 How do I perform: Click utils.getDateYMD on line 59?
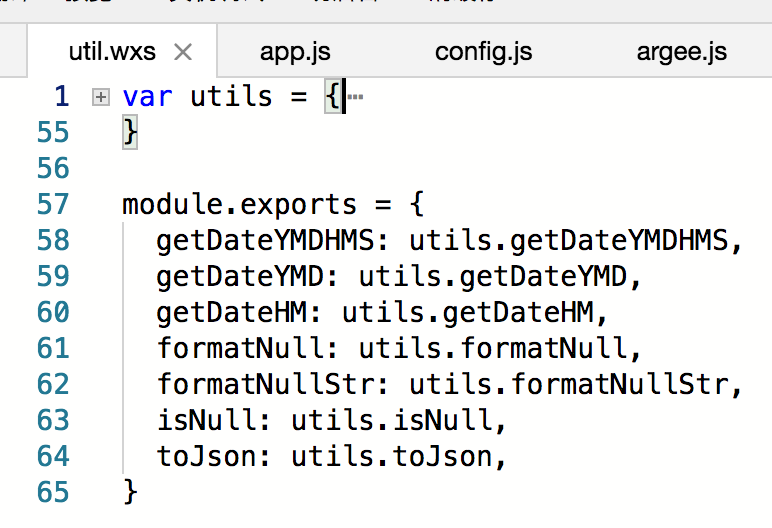coord(492,277)
